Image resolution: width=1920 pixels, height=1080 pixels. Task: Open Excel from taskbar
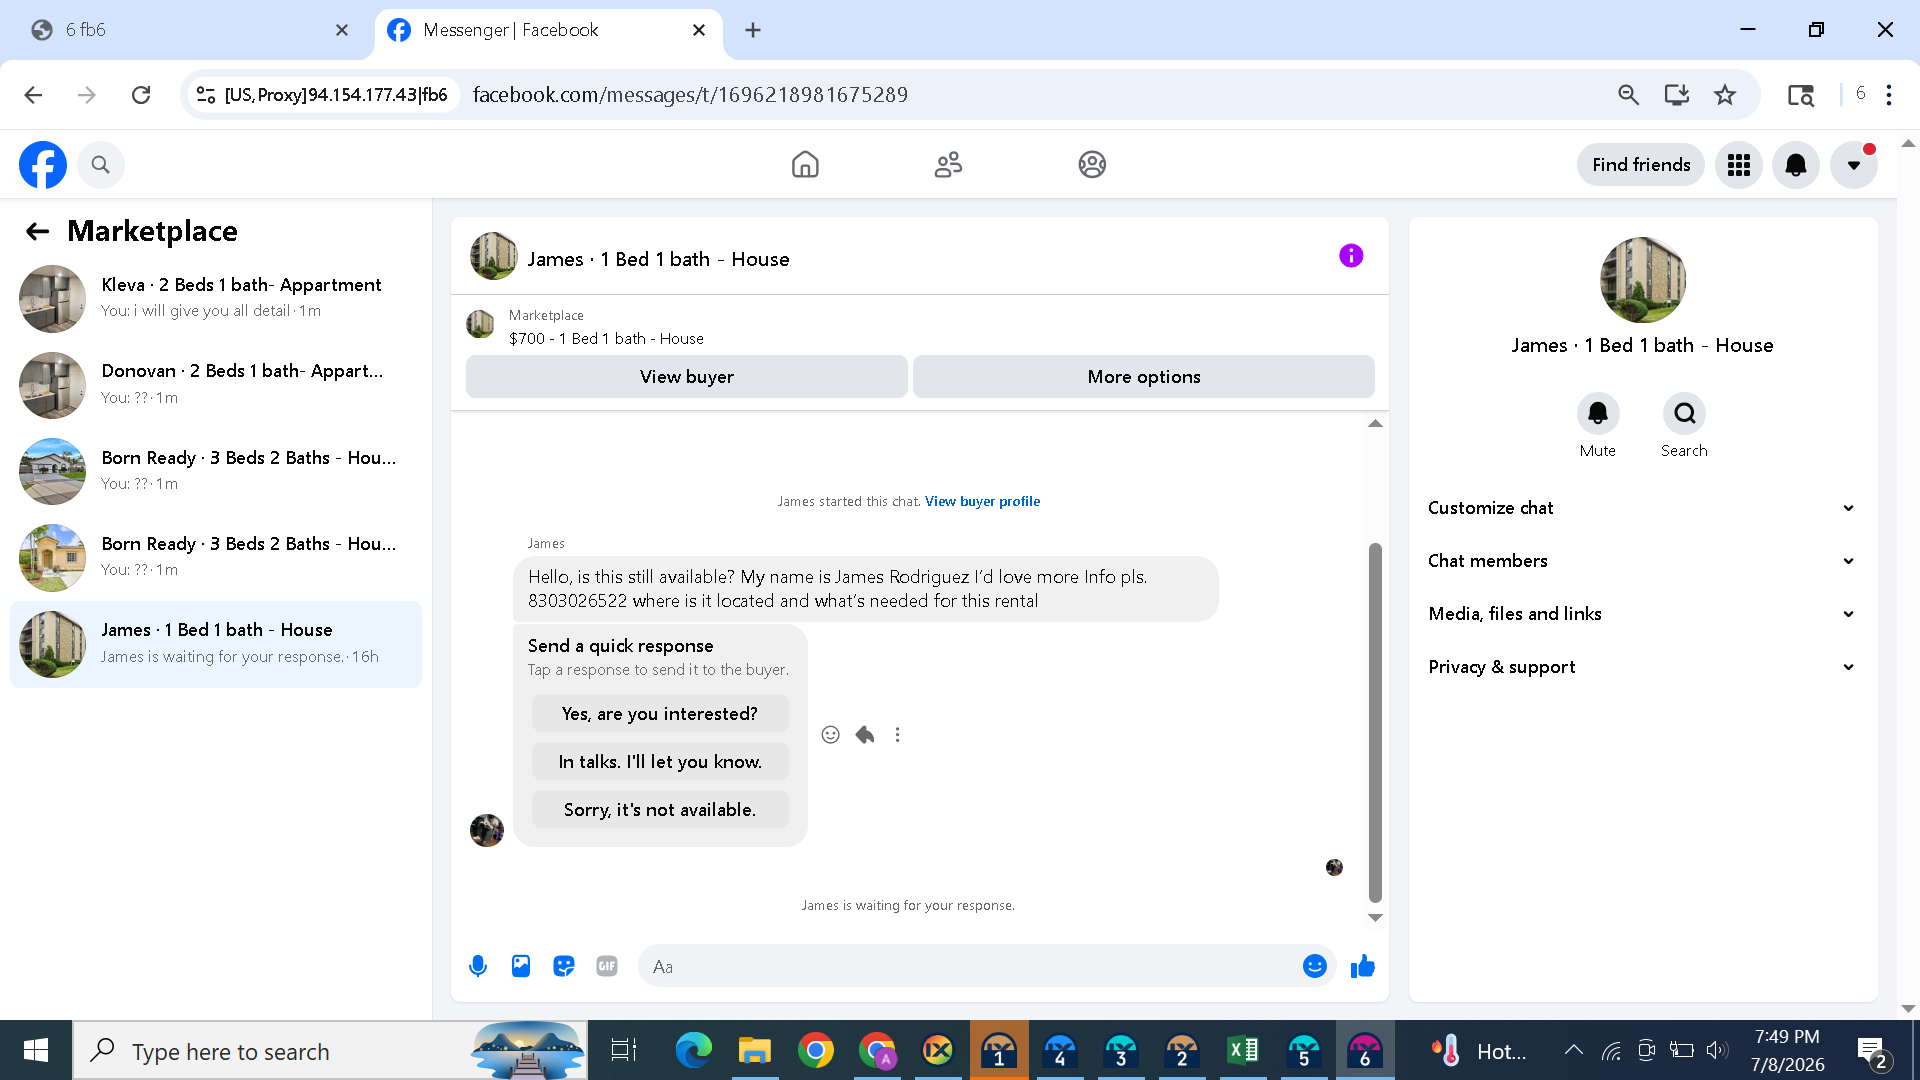click(x=1243, y=1050)
